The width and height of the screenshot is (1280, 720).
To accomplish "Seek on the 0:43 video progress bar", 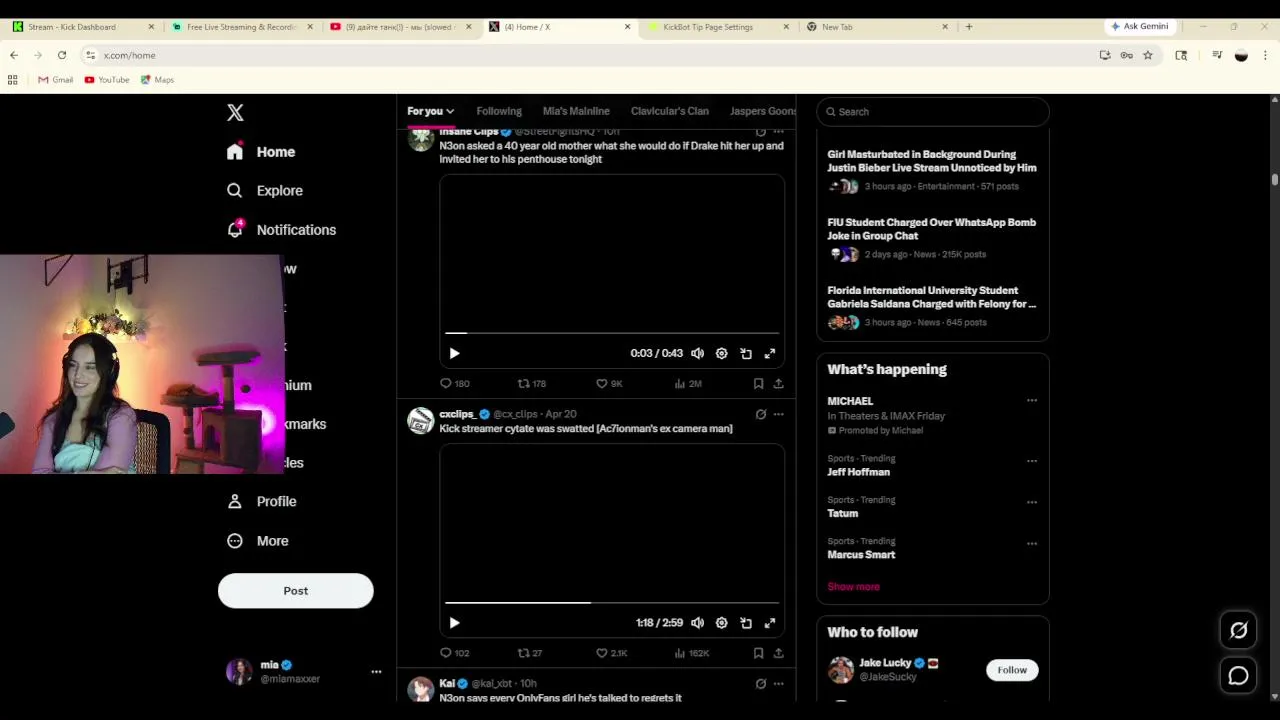I will [x=612, y=333].
